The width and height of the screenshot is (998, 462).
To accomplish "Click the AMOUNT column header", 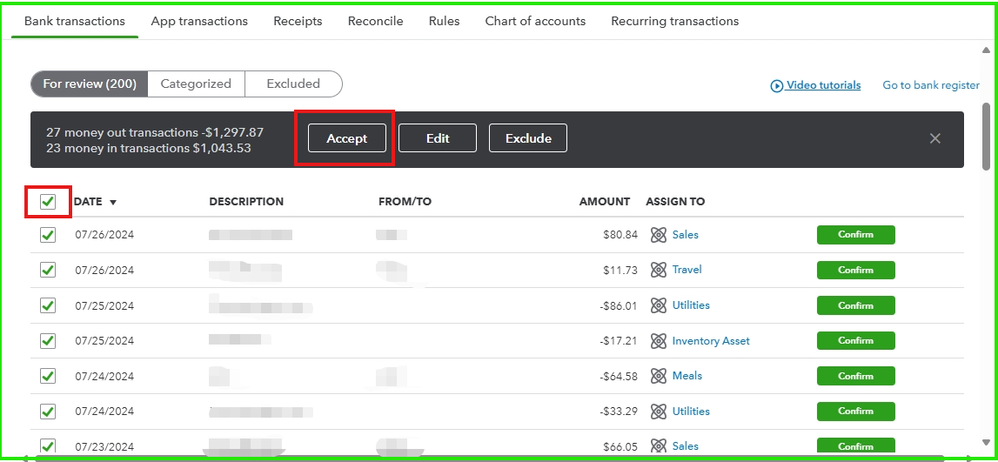I will click(x=605, y=202).
